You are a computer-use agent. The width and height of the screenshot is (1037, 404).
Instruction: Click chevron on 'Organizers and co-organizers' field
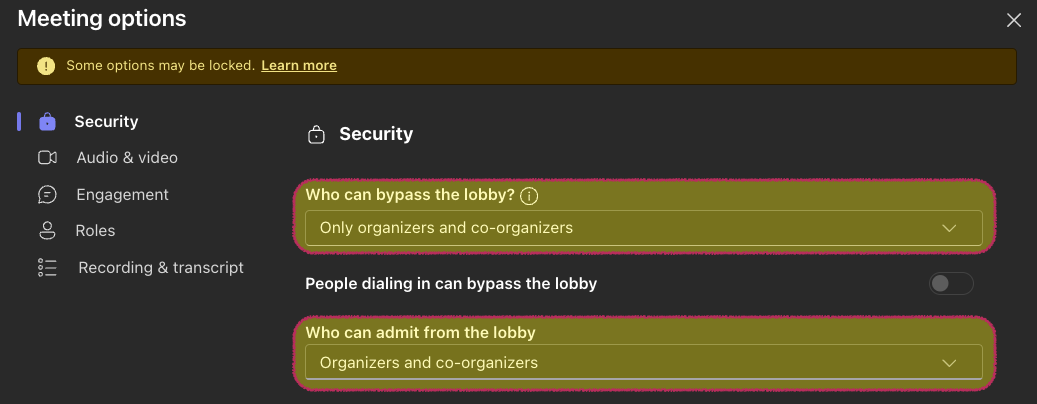949,363
